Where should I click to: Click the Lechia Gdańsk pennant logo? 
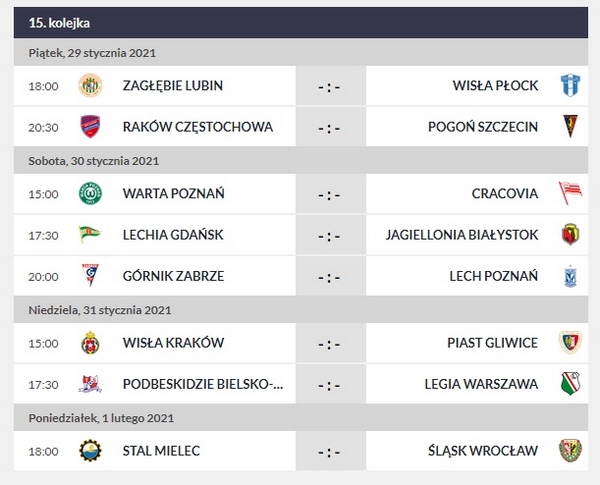pyautogui.click(x=91, y=234)
